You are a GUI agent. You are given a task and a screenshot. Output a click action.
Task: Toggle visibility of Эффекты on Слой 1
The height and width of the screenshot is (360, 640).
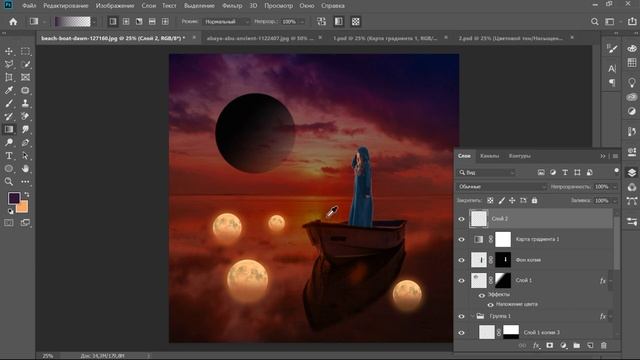coord(482,295)
